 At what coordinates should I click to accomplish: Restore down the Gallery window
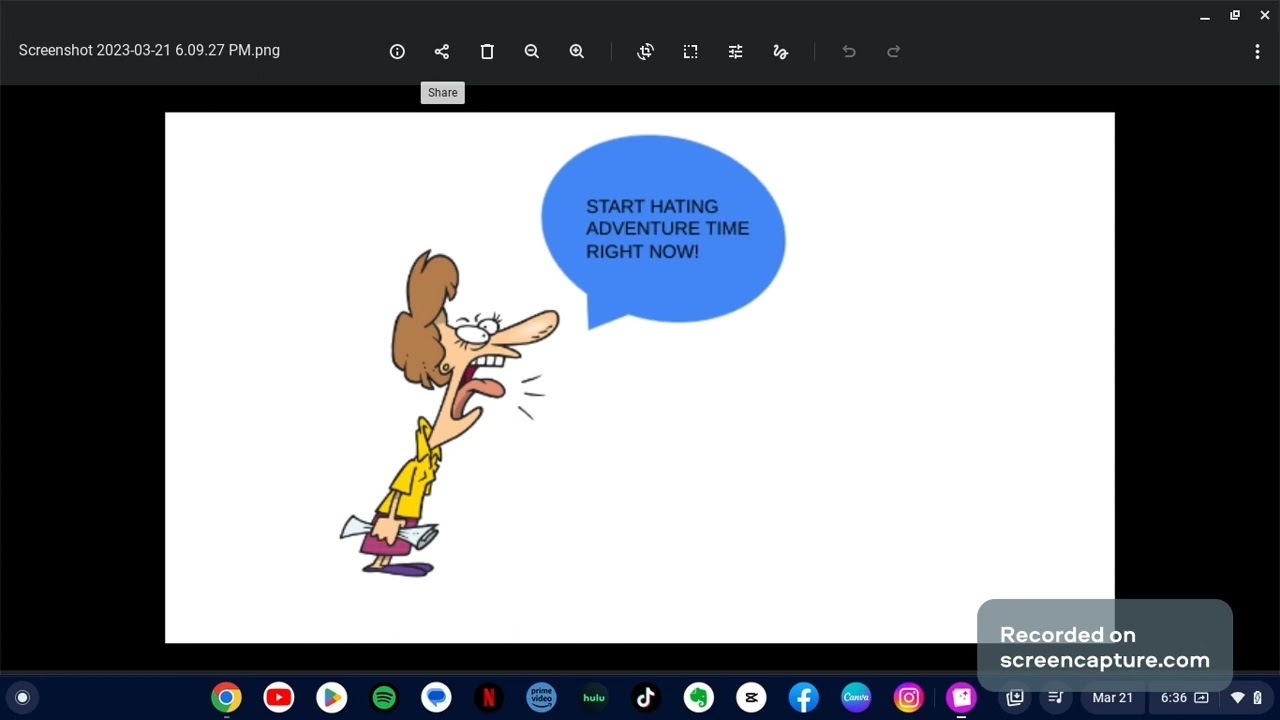[1235, 16]
